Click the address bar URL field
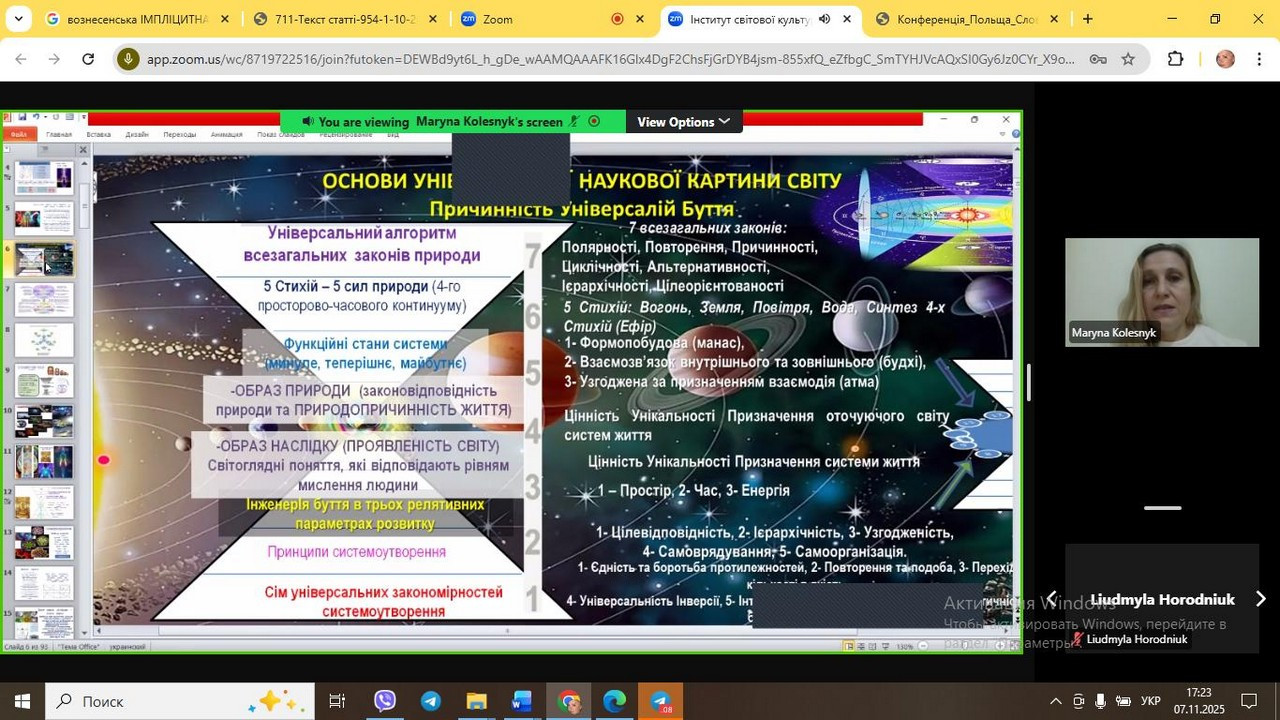The image size is (1280, 720). [610, 60]
